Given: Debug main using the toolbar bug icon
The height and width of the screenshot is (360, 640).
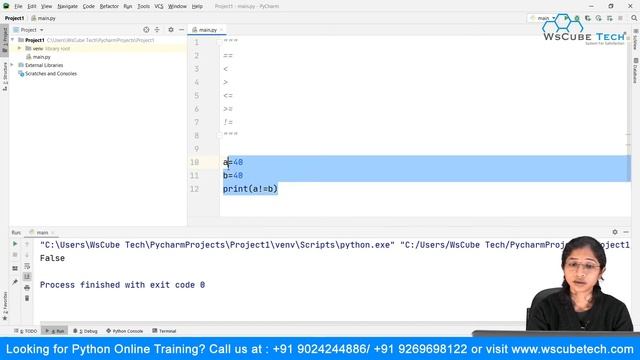Looking at the screenshot, I should click(x=577, y=18).
